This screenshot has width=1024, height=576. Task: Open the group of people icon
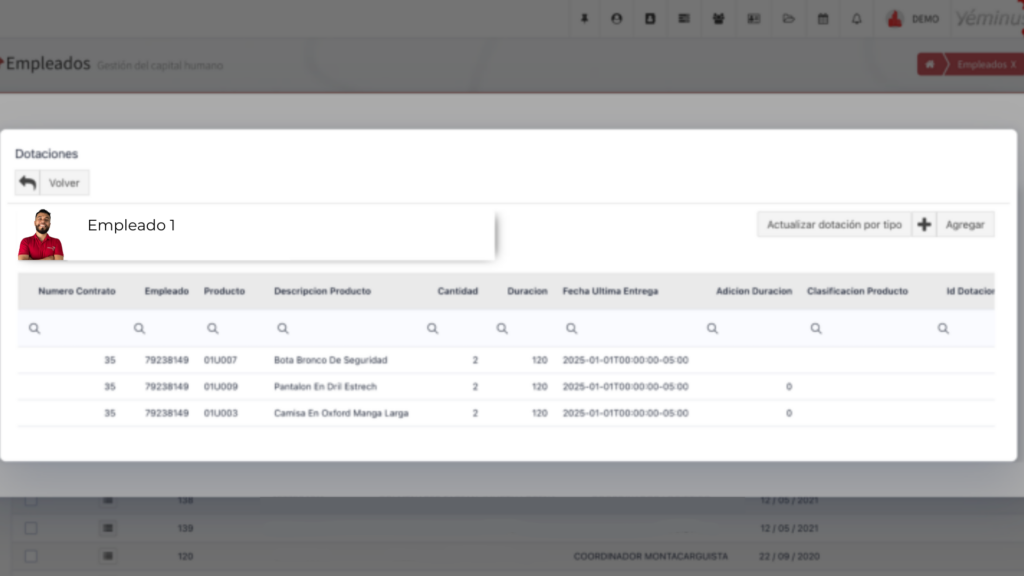[x=719, y=18]
